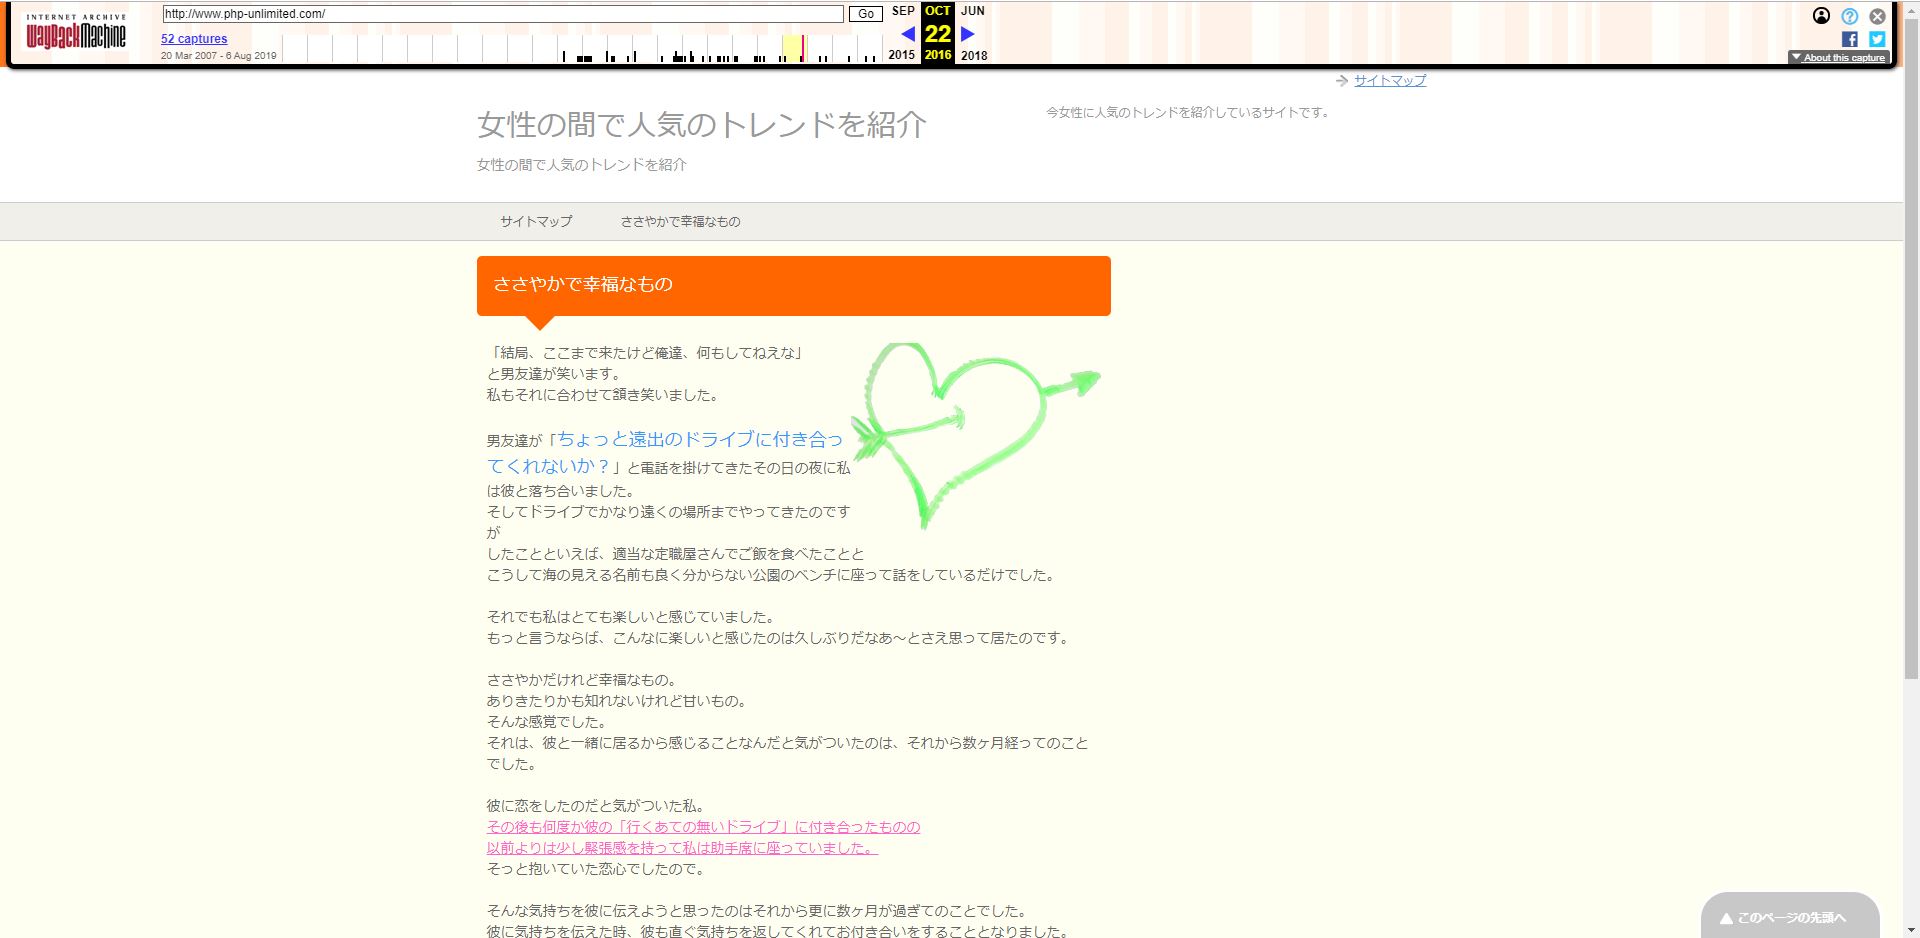Click the Wayback Machine logo
The image size is (1920, 938).
coord(76,33)
